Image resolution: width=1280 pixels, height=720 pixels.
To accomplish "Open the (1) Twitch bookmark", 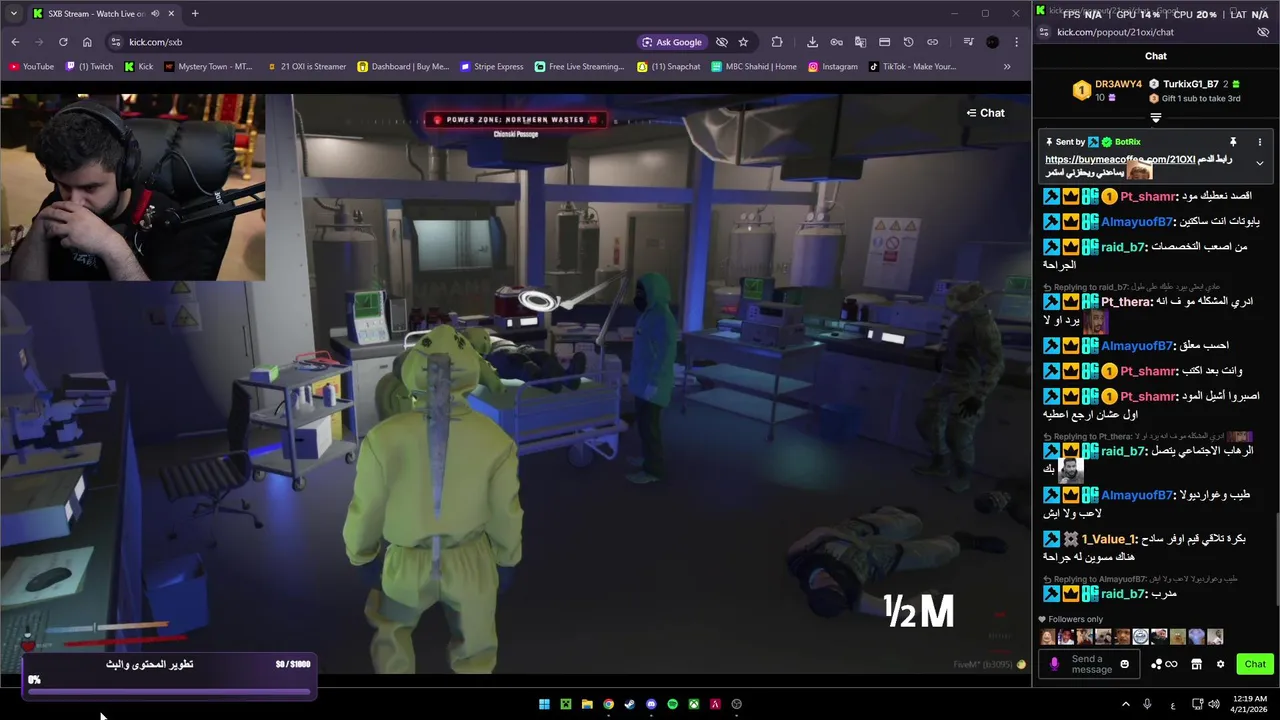I will (x=89, y=67).
